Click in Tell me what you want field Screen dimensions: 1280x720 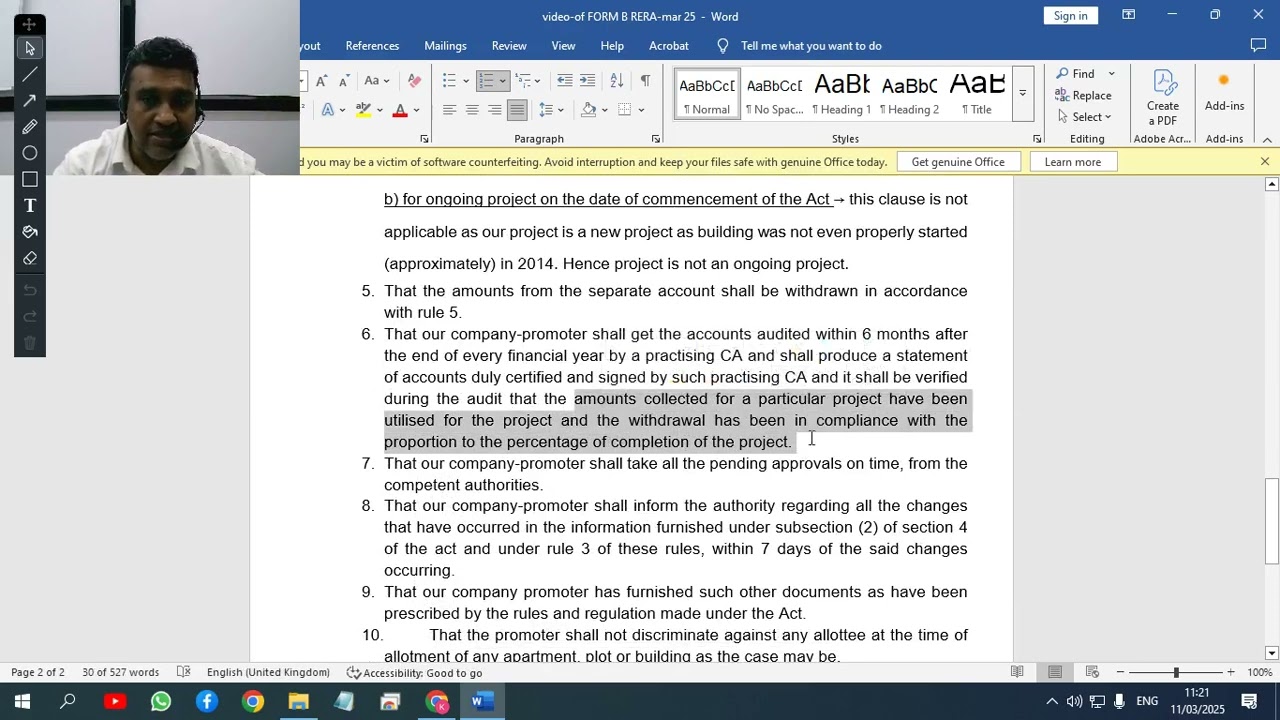811,46
